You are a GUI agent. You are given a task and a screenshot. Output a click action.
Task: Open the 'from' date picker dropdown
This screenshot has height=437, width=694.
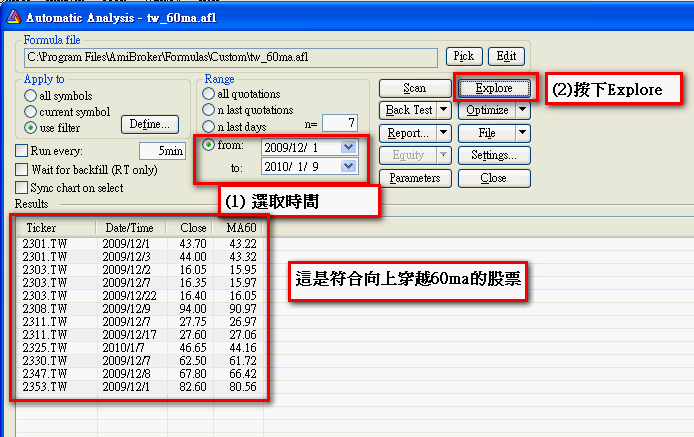tap(349, 147)
